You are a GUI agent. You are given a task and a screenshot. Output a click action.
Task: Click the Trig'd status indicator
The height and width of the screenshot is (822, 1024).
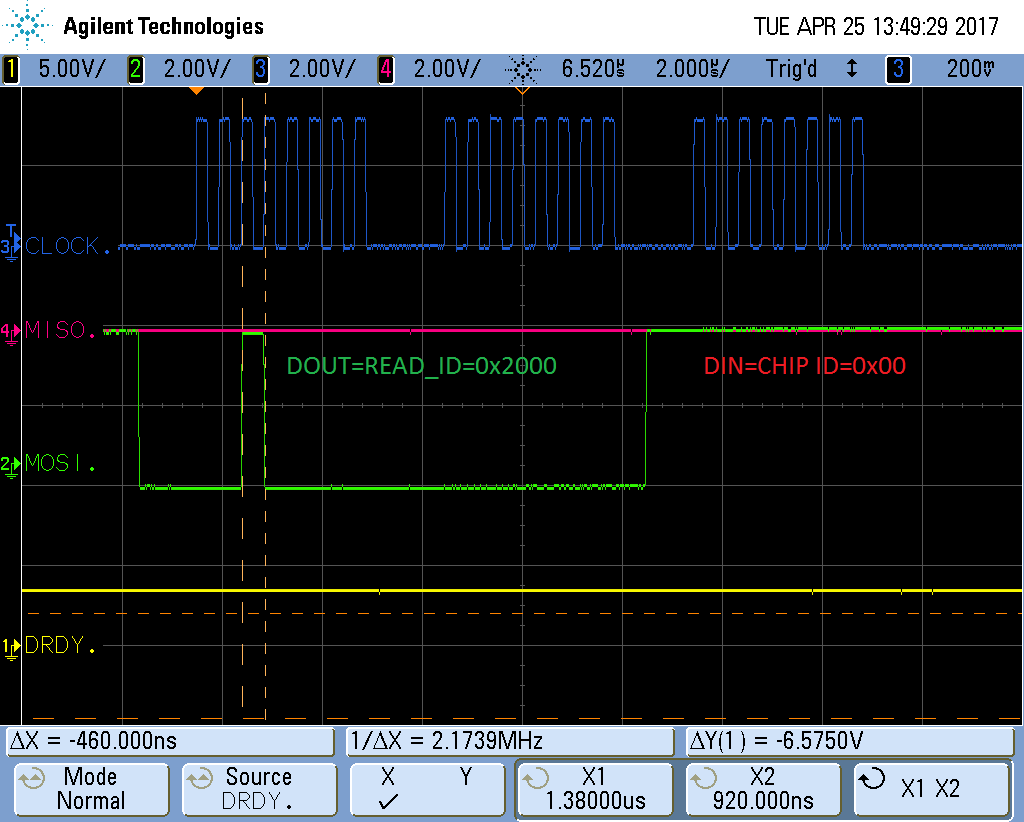tap(791, 69)
